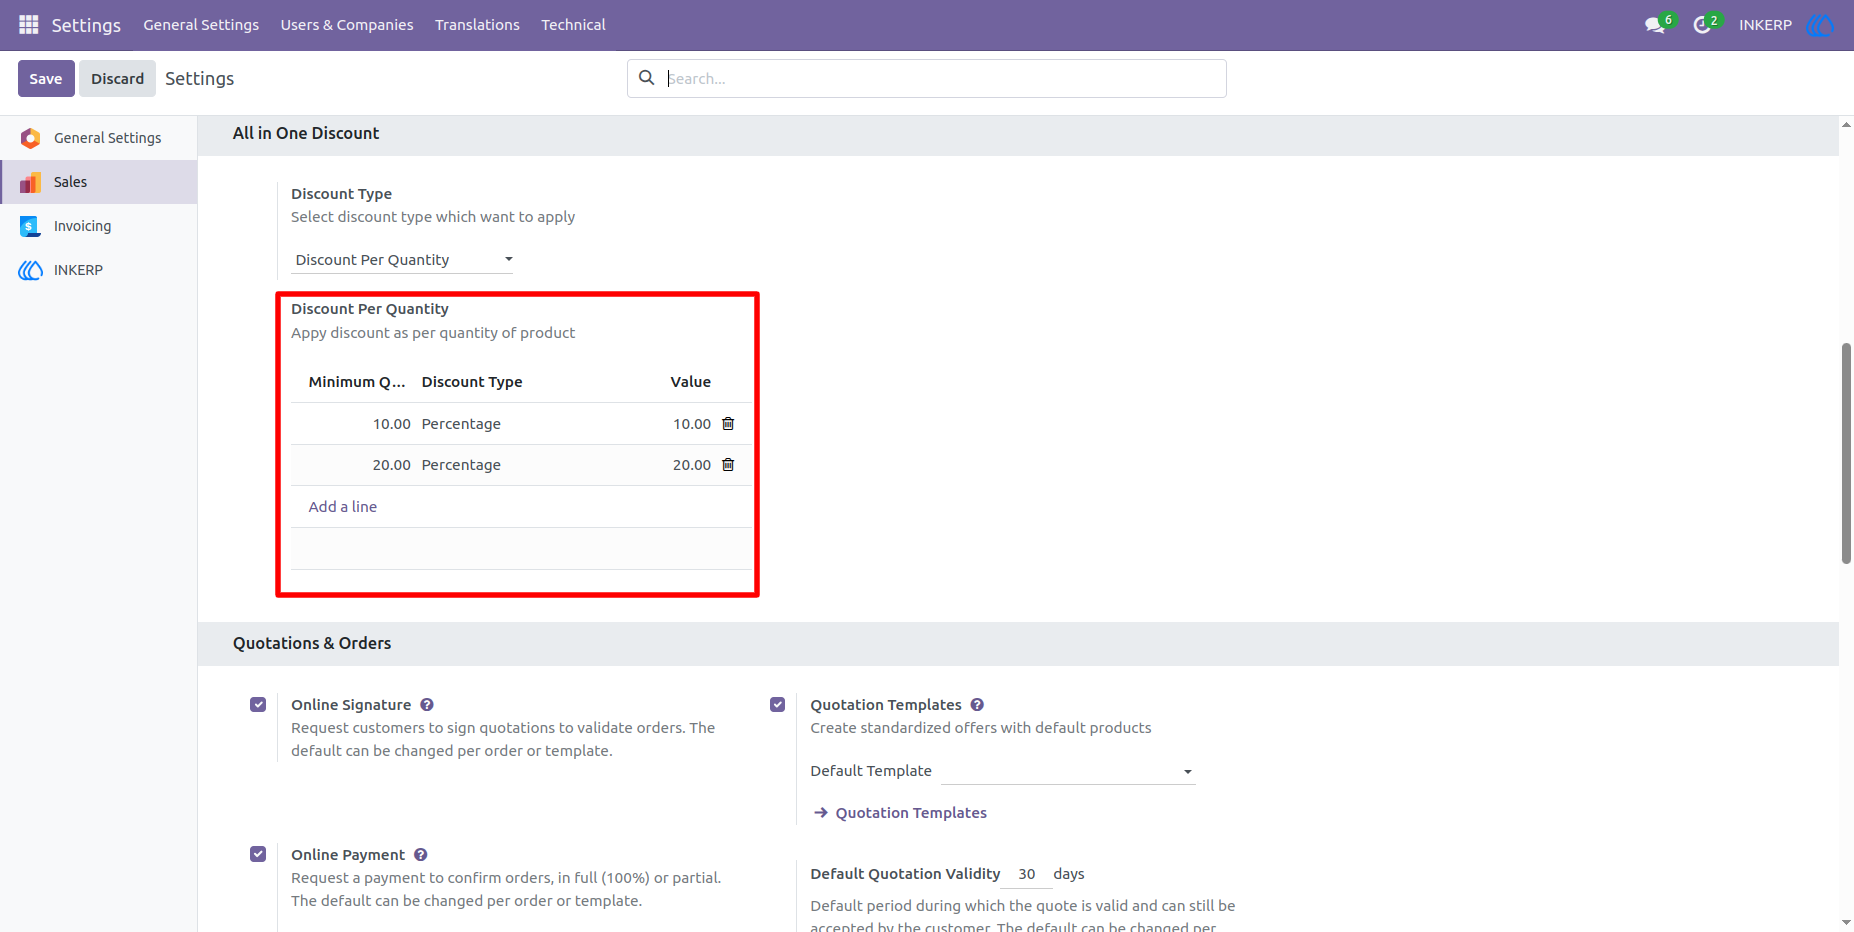The height and width of the screenshot is (932, 1854).
Task: Disable the Online Signature checkbox
Action: pos(258,705)
